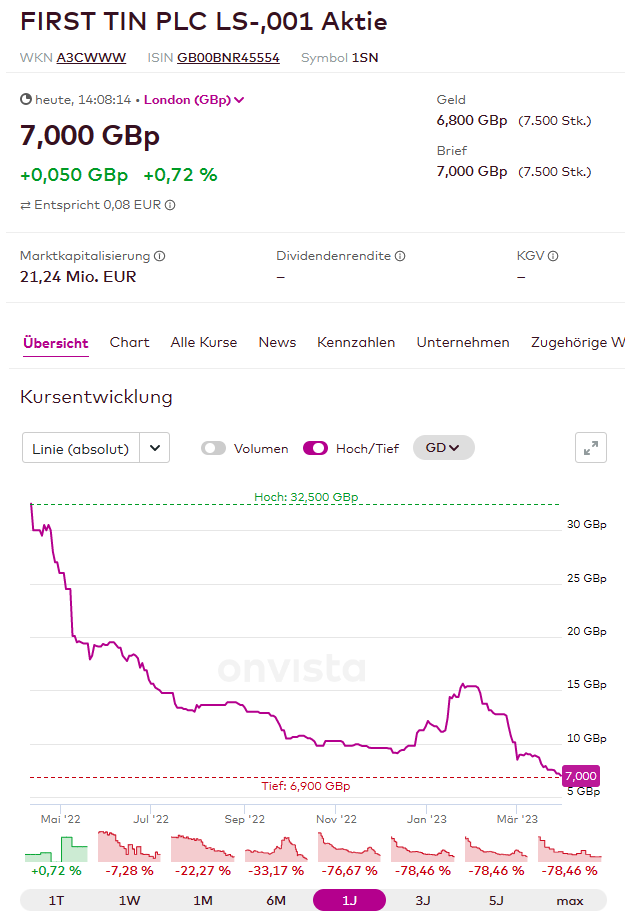Click the fullscreen expand chart icon
Viewport: 625px width, 923px height.
(x=591, y=448)
